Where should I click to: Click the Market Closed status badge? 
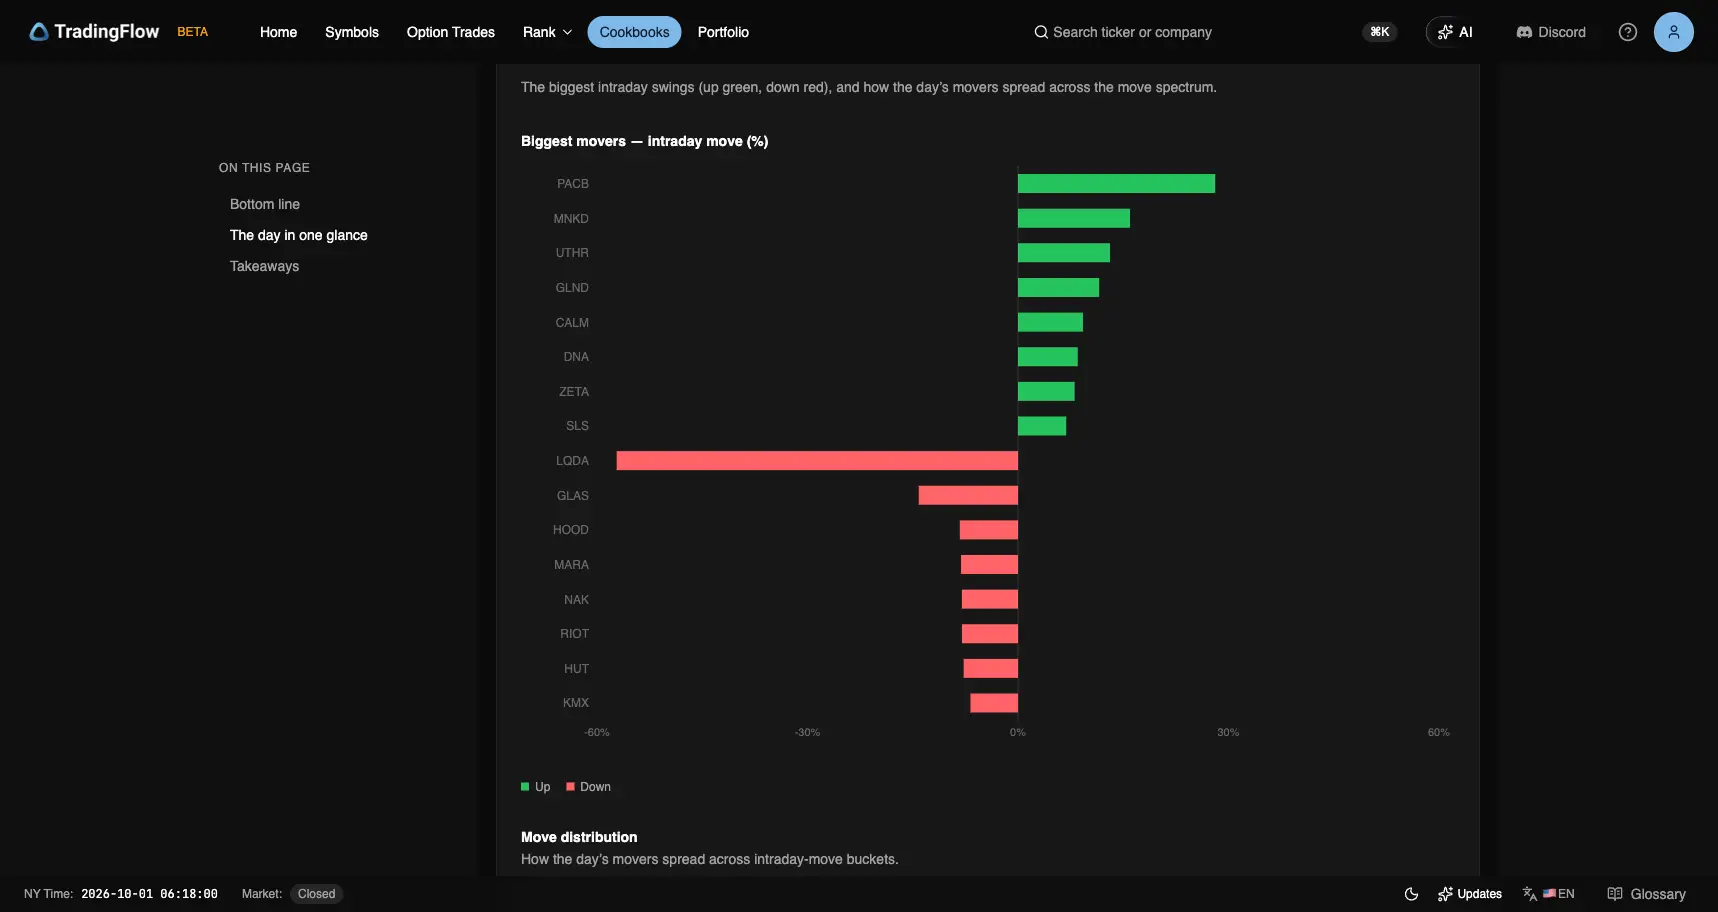316,894
